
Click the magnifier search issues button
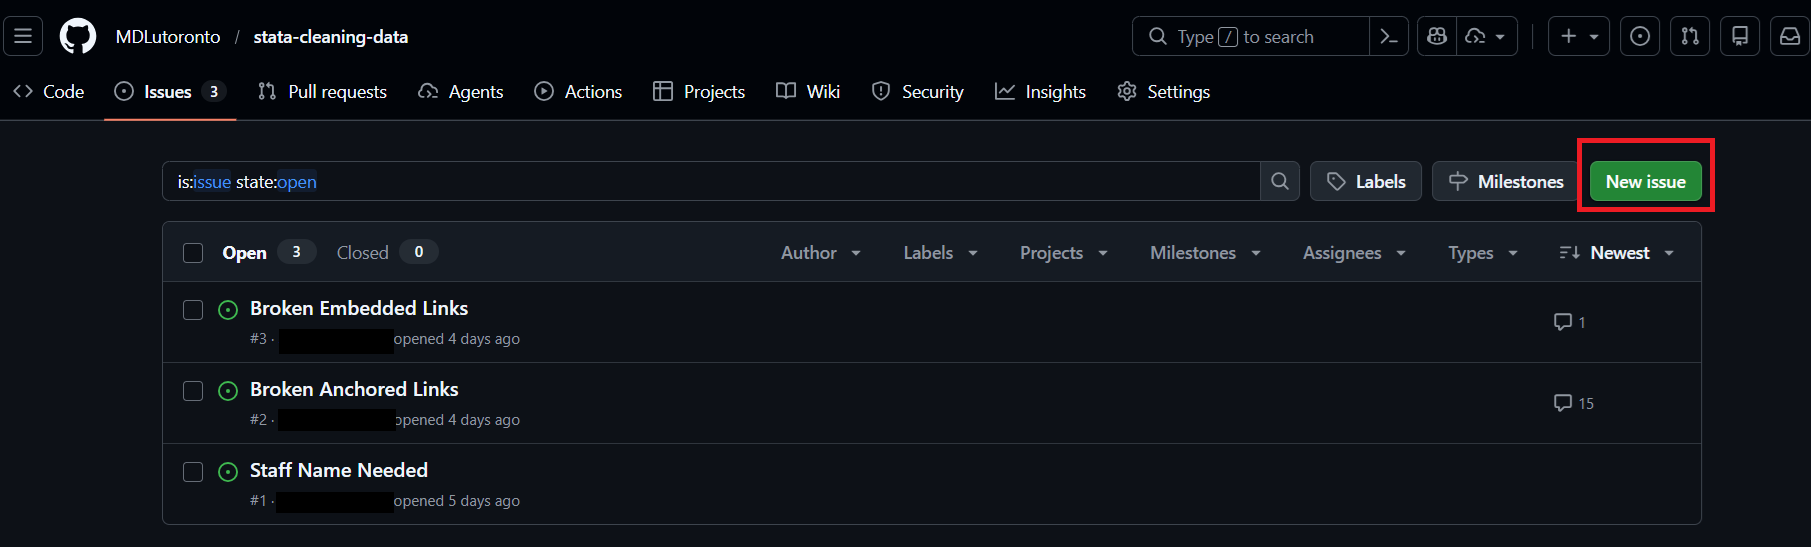1280,182
